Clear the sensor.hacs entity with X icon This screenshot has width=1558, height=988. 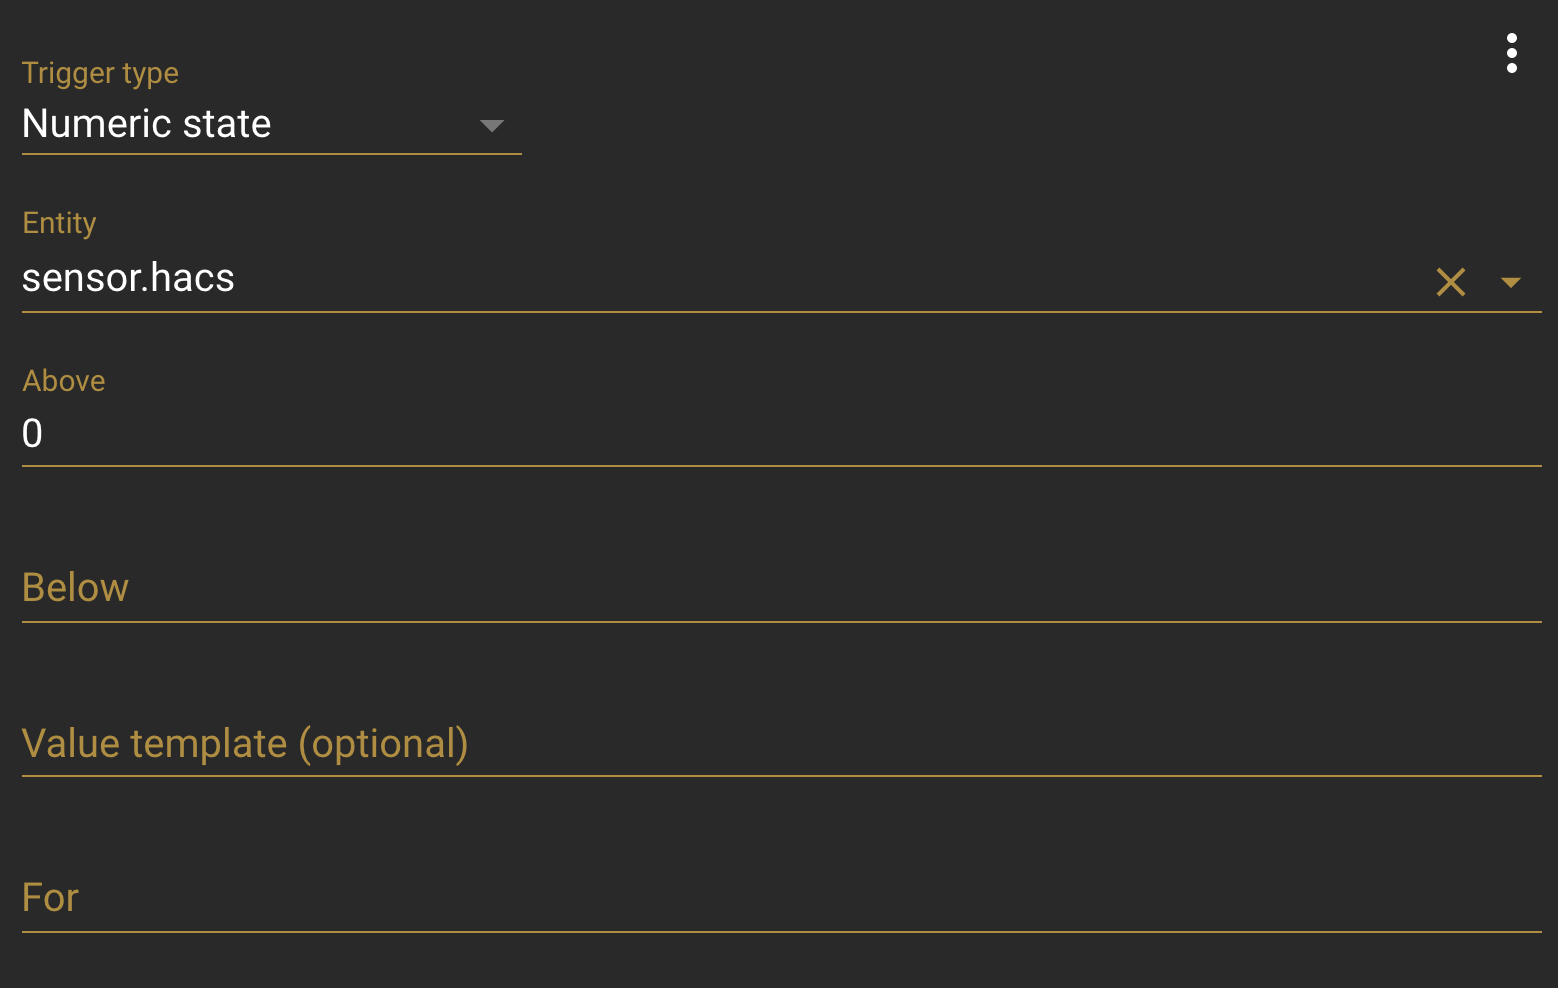pos(1450,282)
